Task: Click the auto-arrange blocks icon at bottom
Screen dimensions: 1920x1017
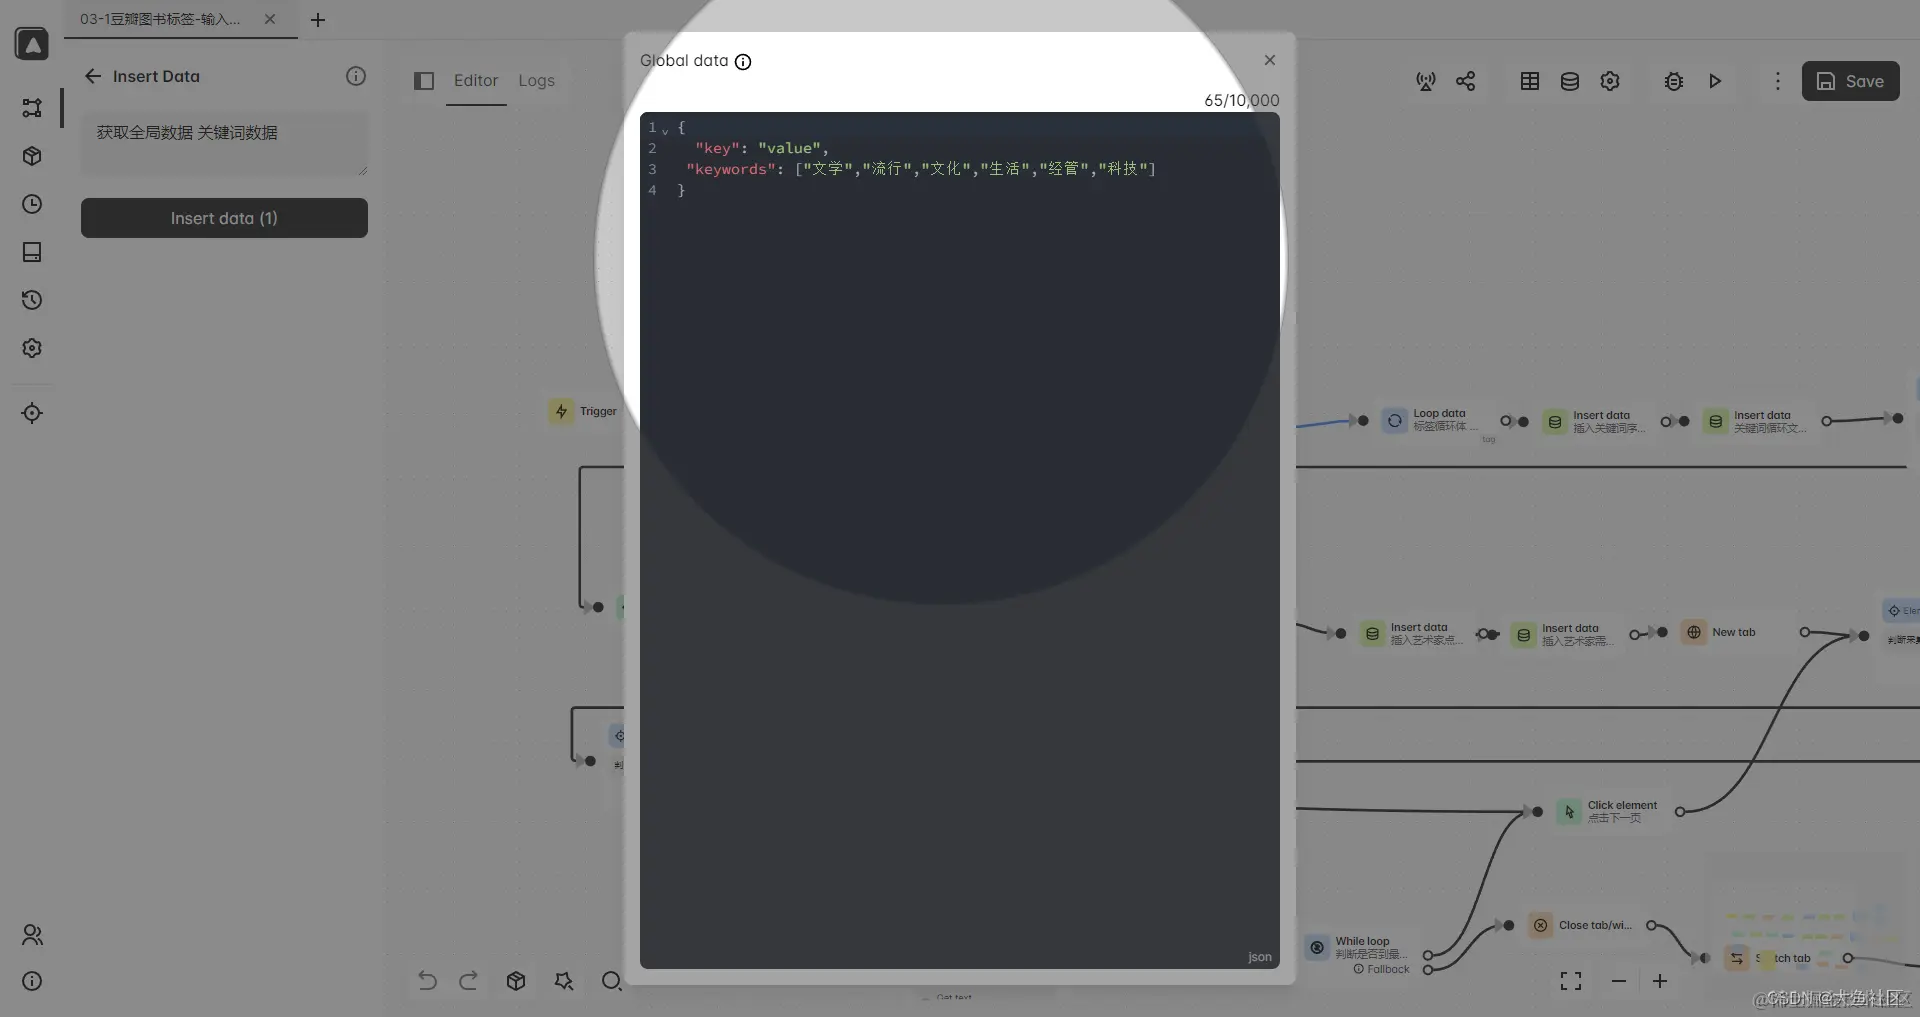Action: click(564, 981)
